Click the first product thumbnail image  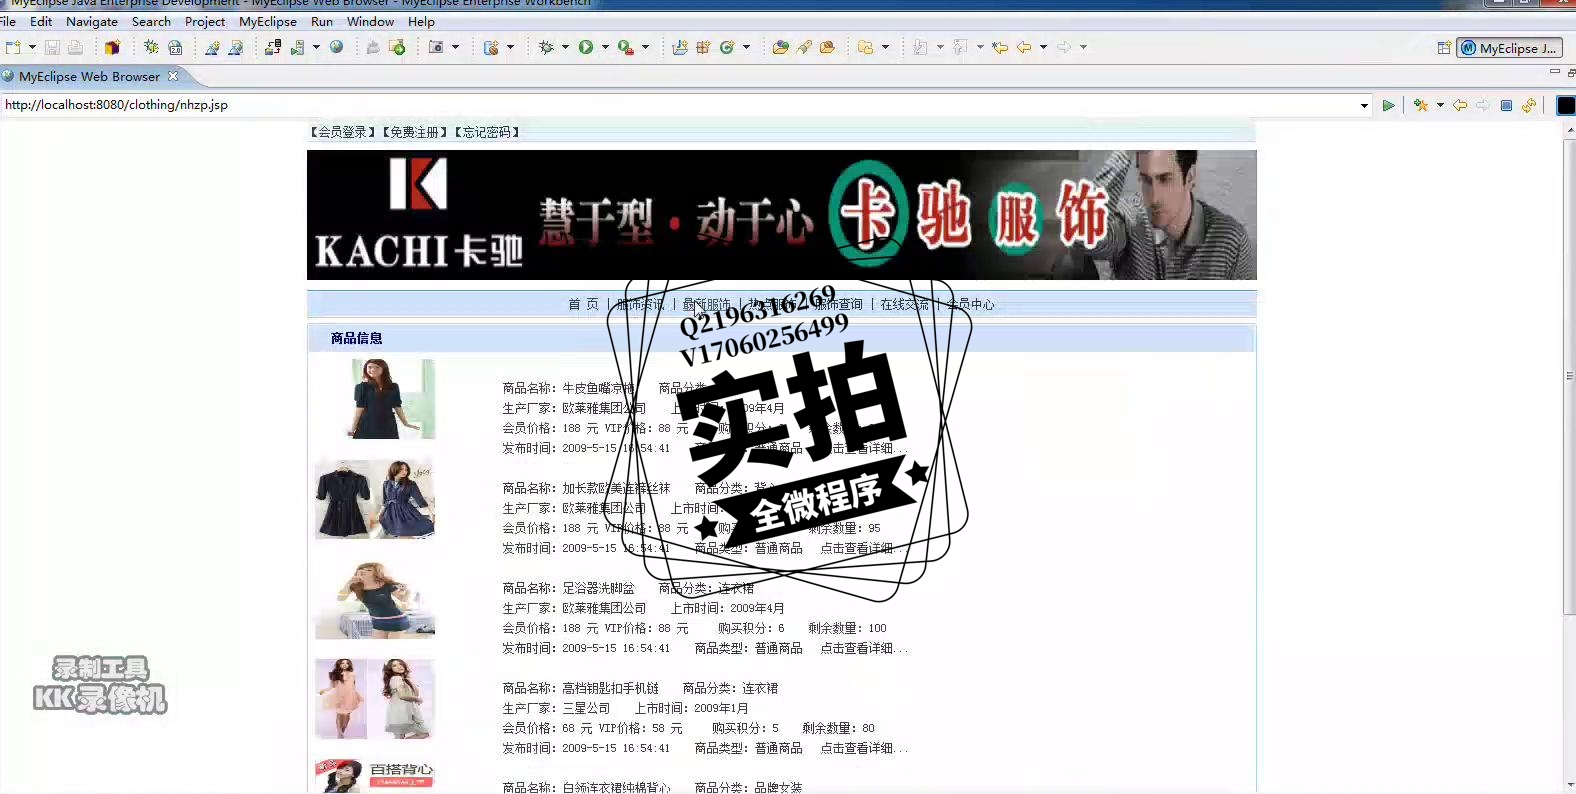pos(391,399)
